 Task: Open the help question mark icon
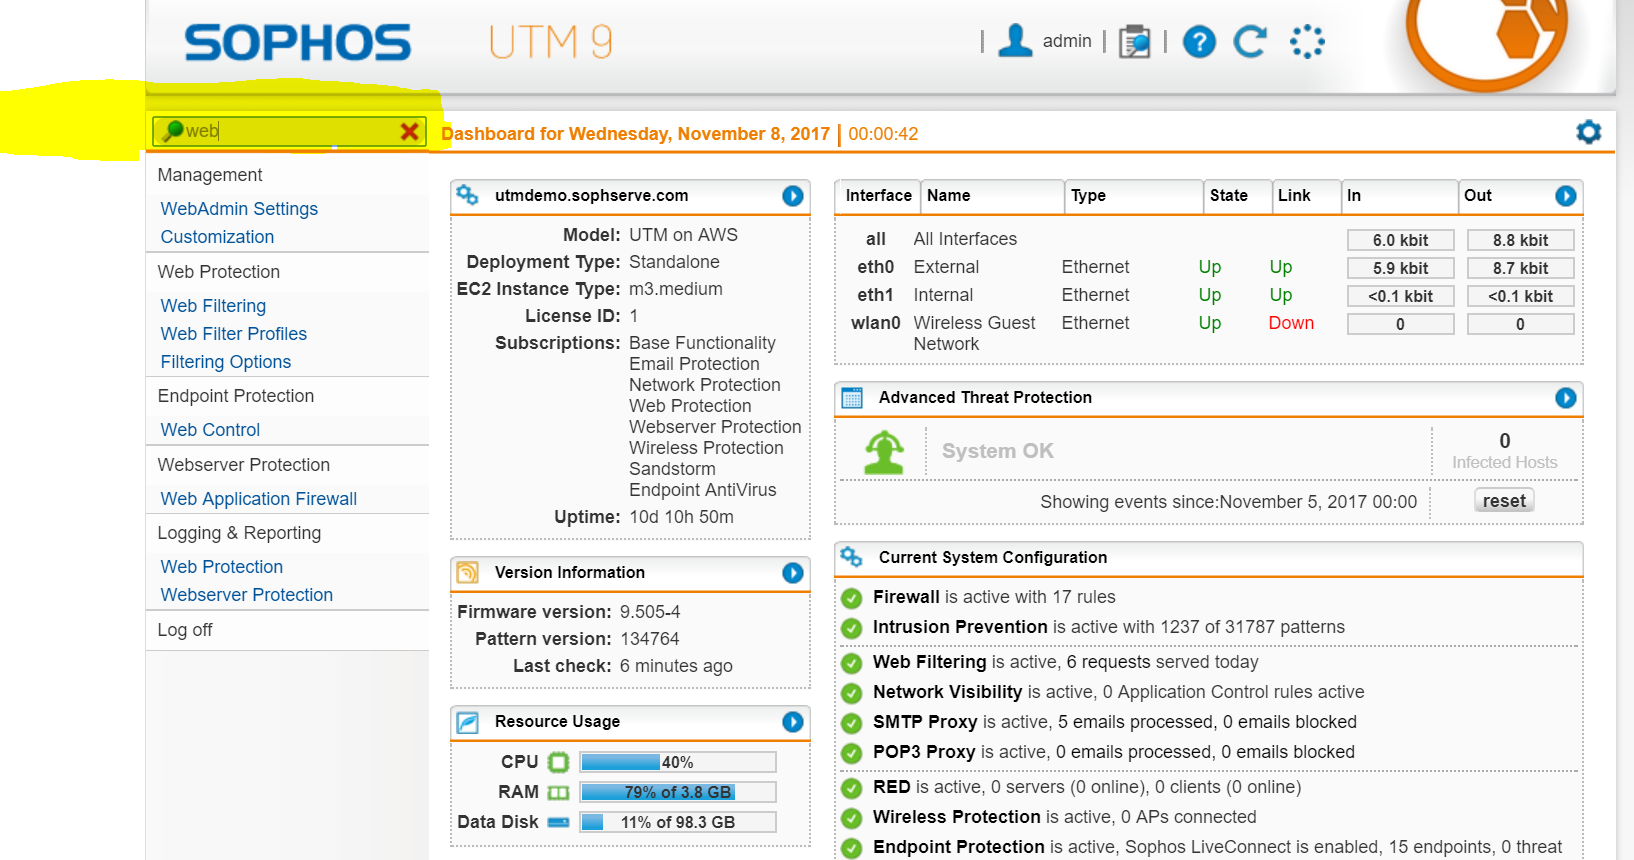point(1199,42)
